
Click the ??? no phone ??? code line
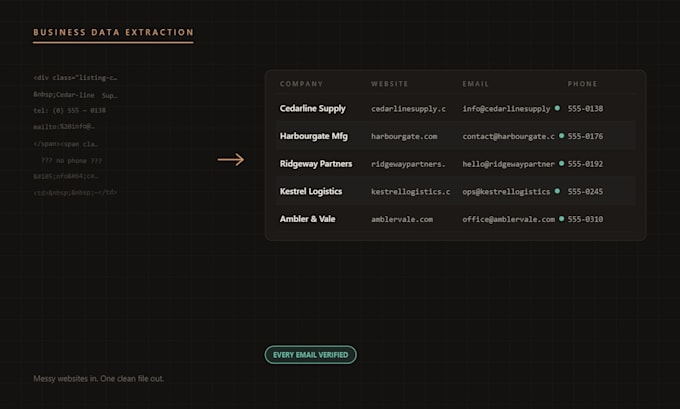tap(72, 160)
